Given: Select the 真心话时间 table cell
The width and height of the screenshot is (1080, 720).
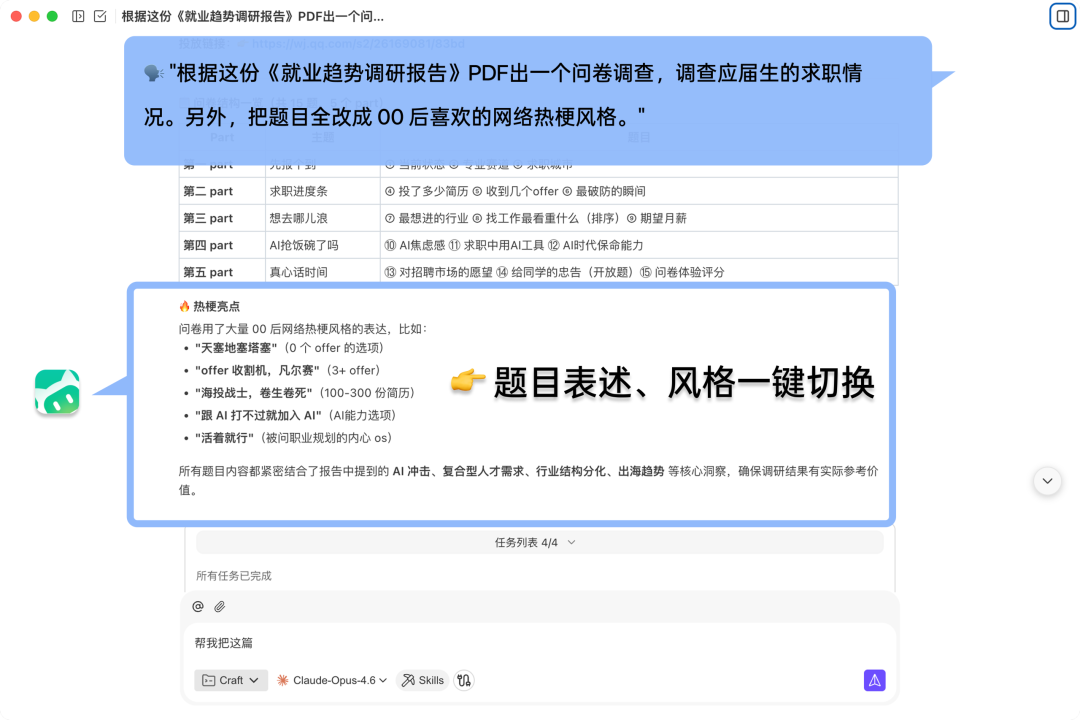Looking at the screenshot, I should tap(322, 271).
